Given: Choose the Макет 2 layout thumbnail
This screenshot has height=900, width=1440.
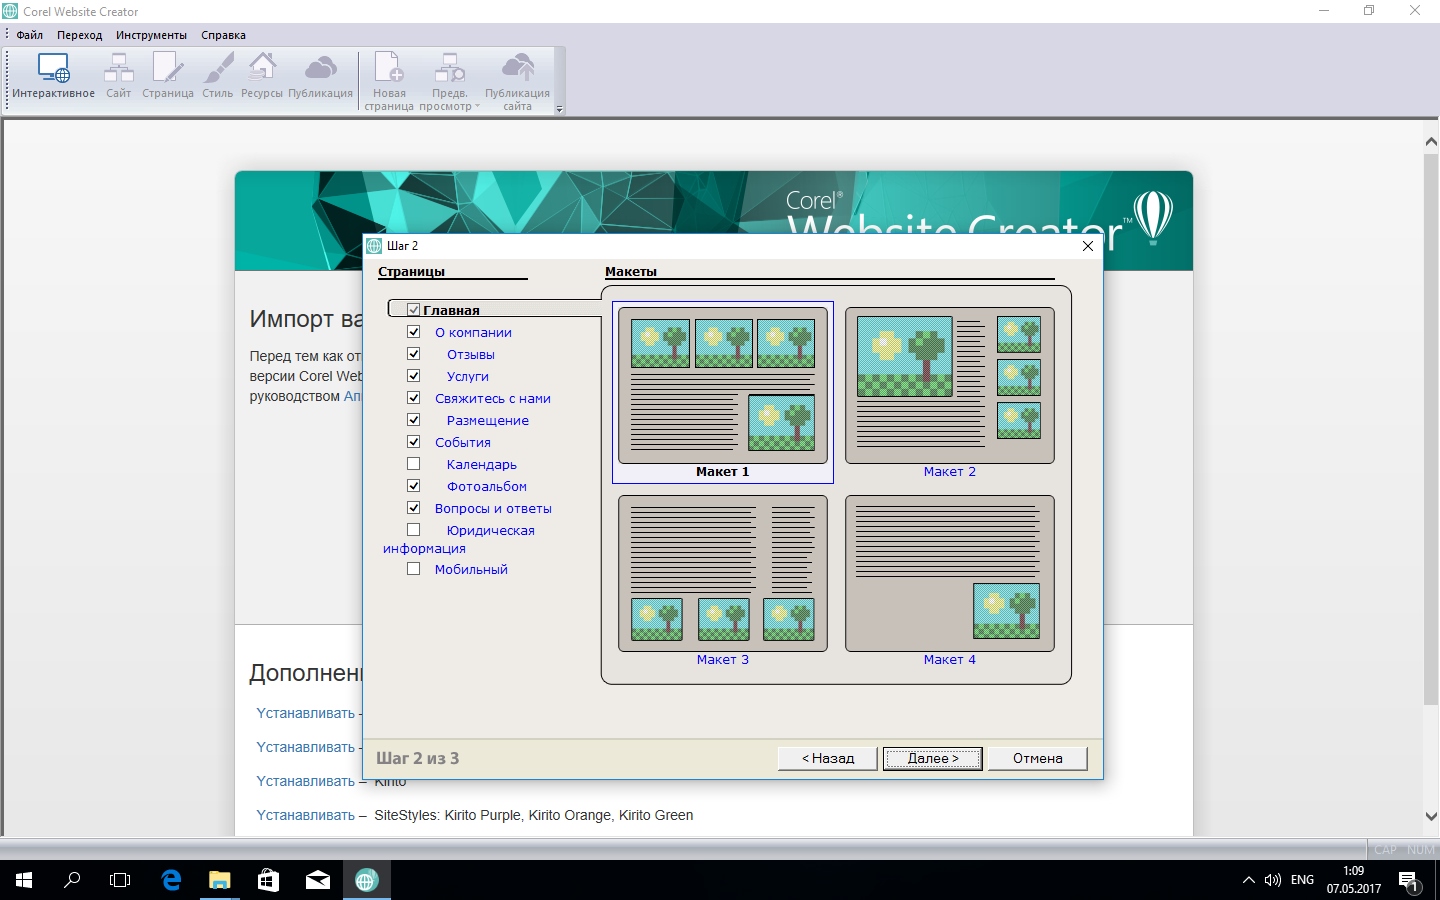Looking at the screenshot, I should (950, 386).
